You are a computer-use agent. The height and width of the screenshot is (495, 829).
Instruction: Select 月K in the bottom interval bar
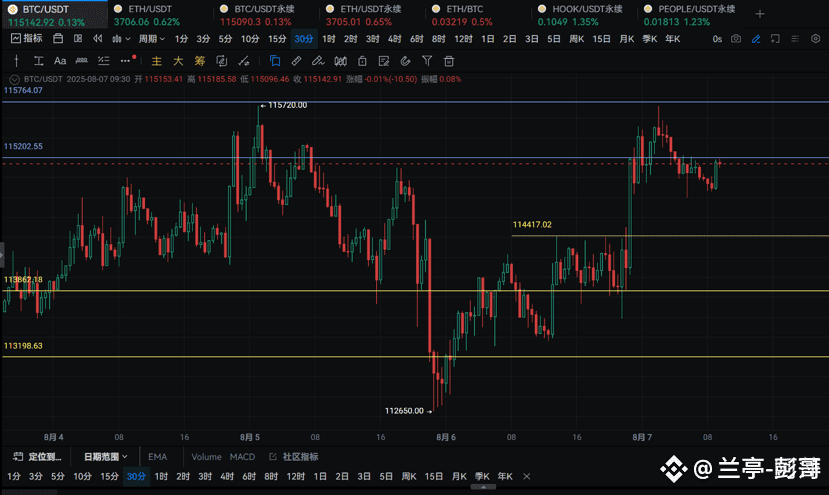(x=459, y=476)
